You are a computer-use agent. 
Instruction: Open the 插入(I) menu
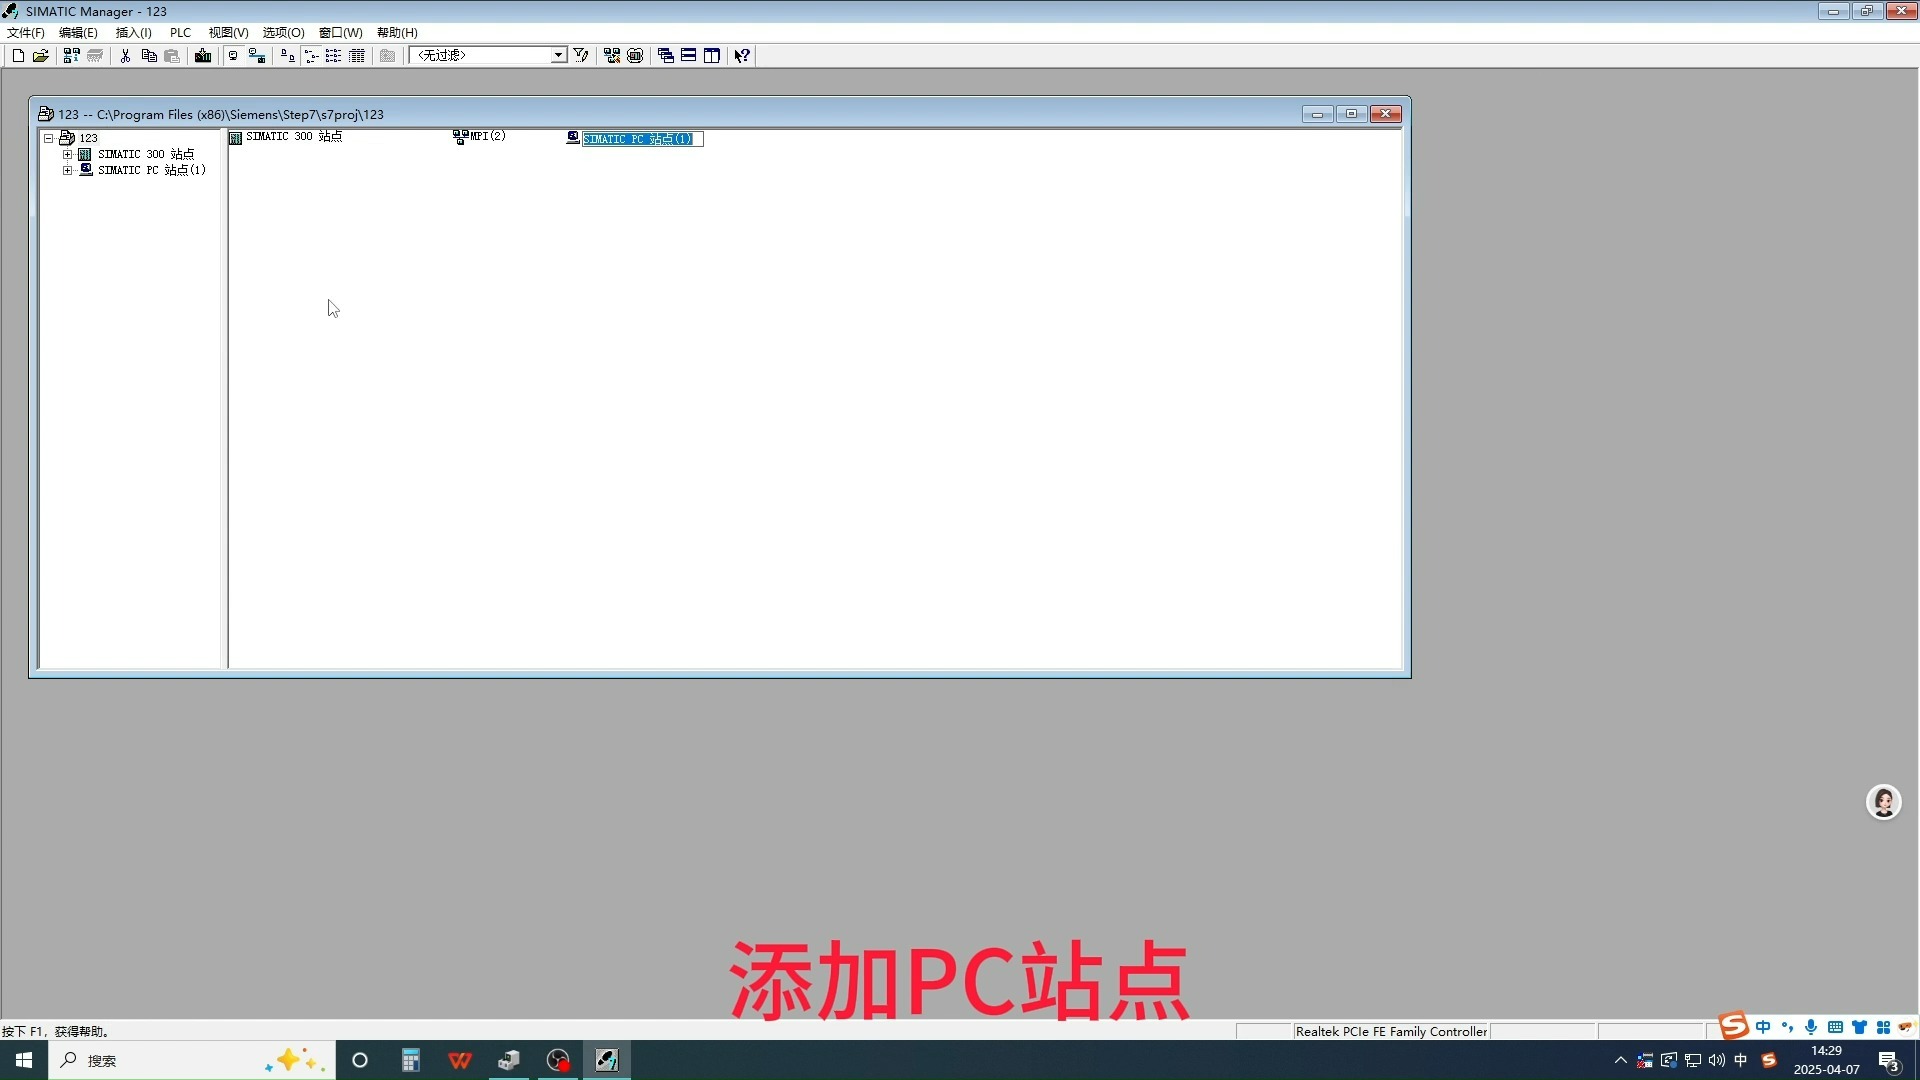[133, 33]
